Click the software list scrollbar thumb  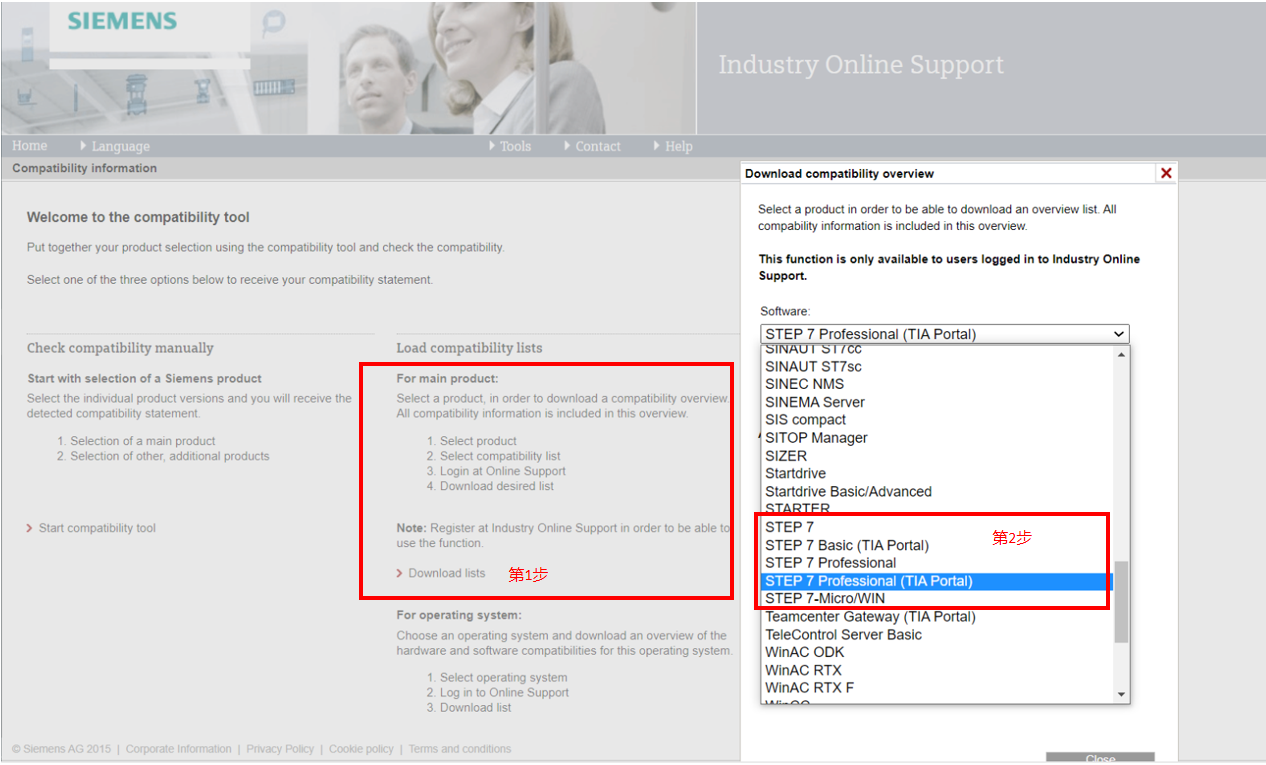[1121, 602]
